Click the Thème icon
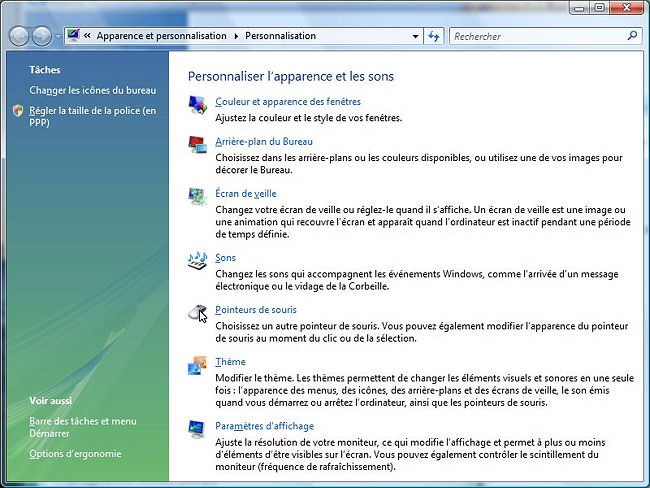The image size is (650, 488). click(x=198, y=366)
